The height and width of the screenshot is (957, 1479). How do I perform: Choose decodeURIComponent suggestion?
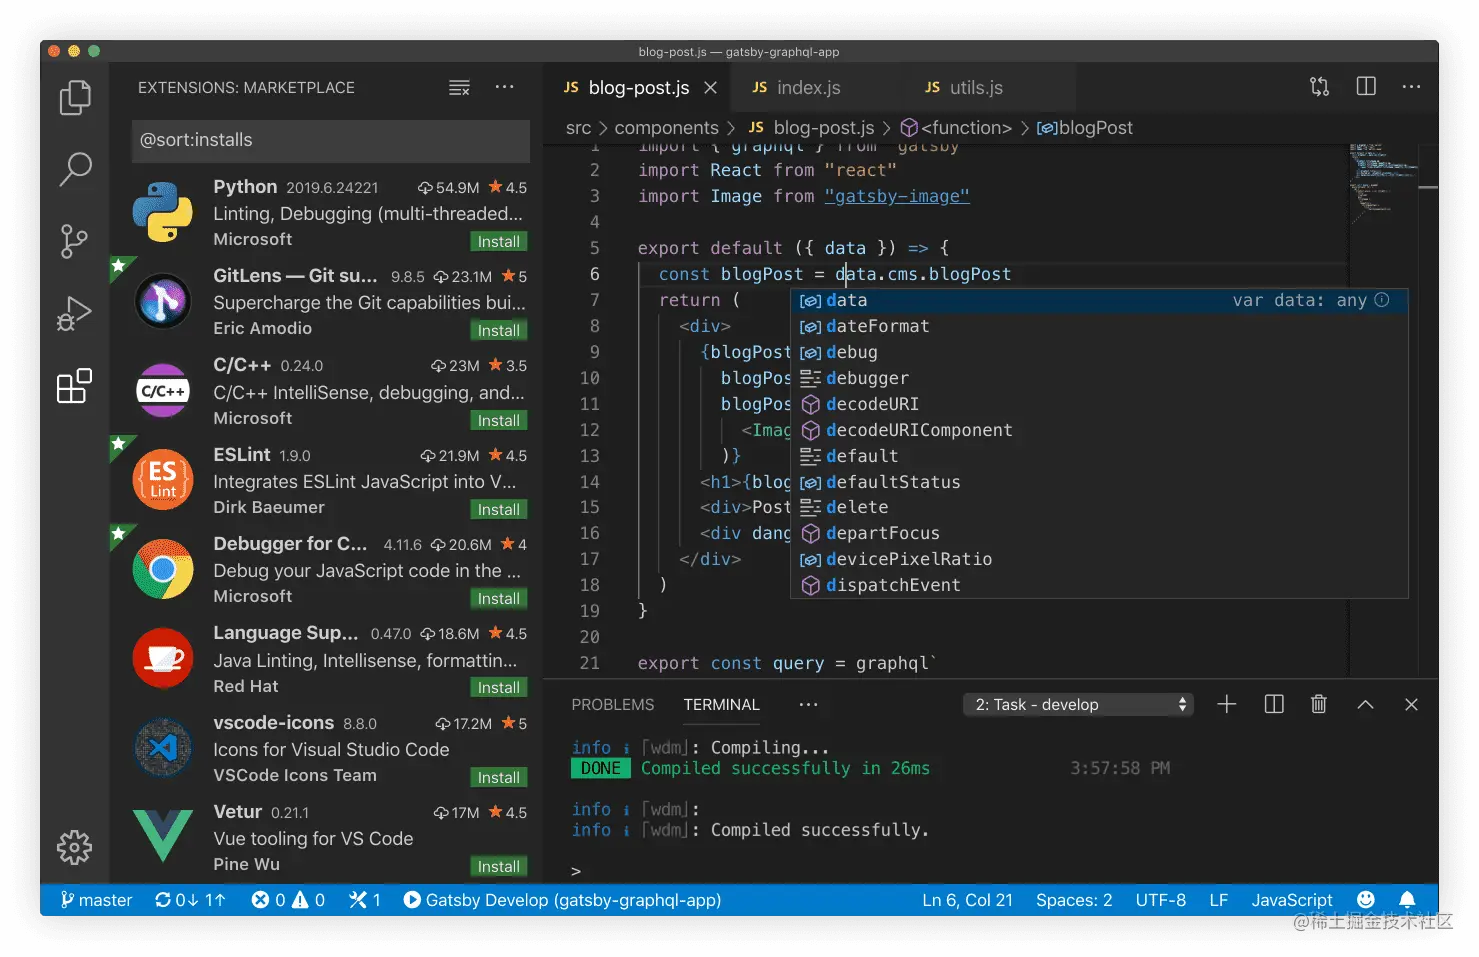coord(1099,430)
